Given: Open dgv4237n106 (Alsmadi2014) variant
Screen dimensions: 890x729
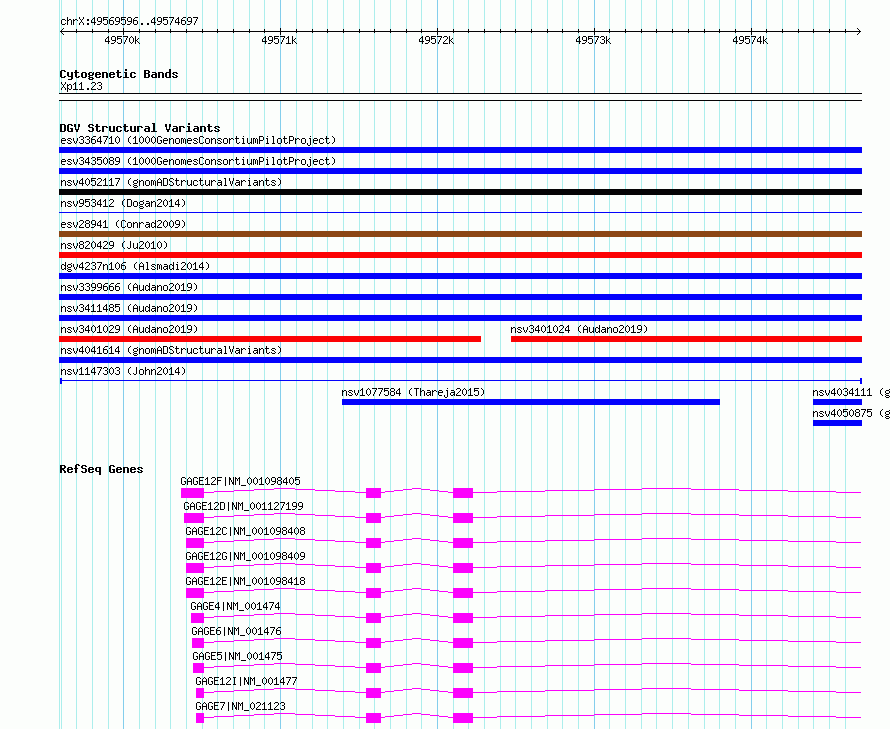Looking at the screenshot, I should point(135,266).
